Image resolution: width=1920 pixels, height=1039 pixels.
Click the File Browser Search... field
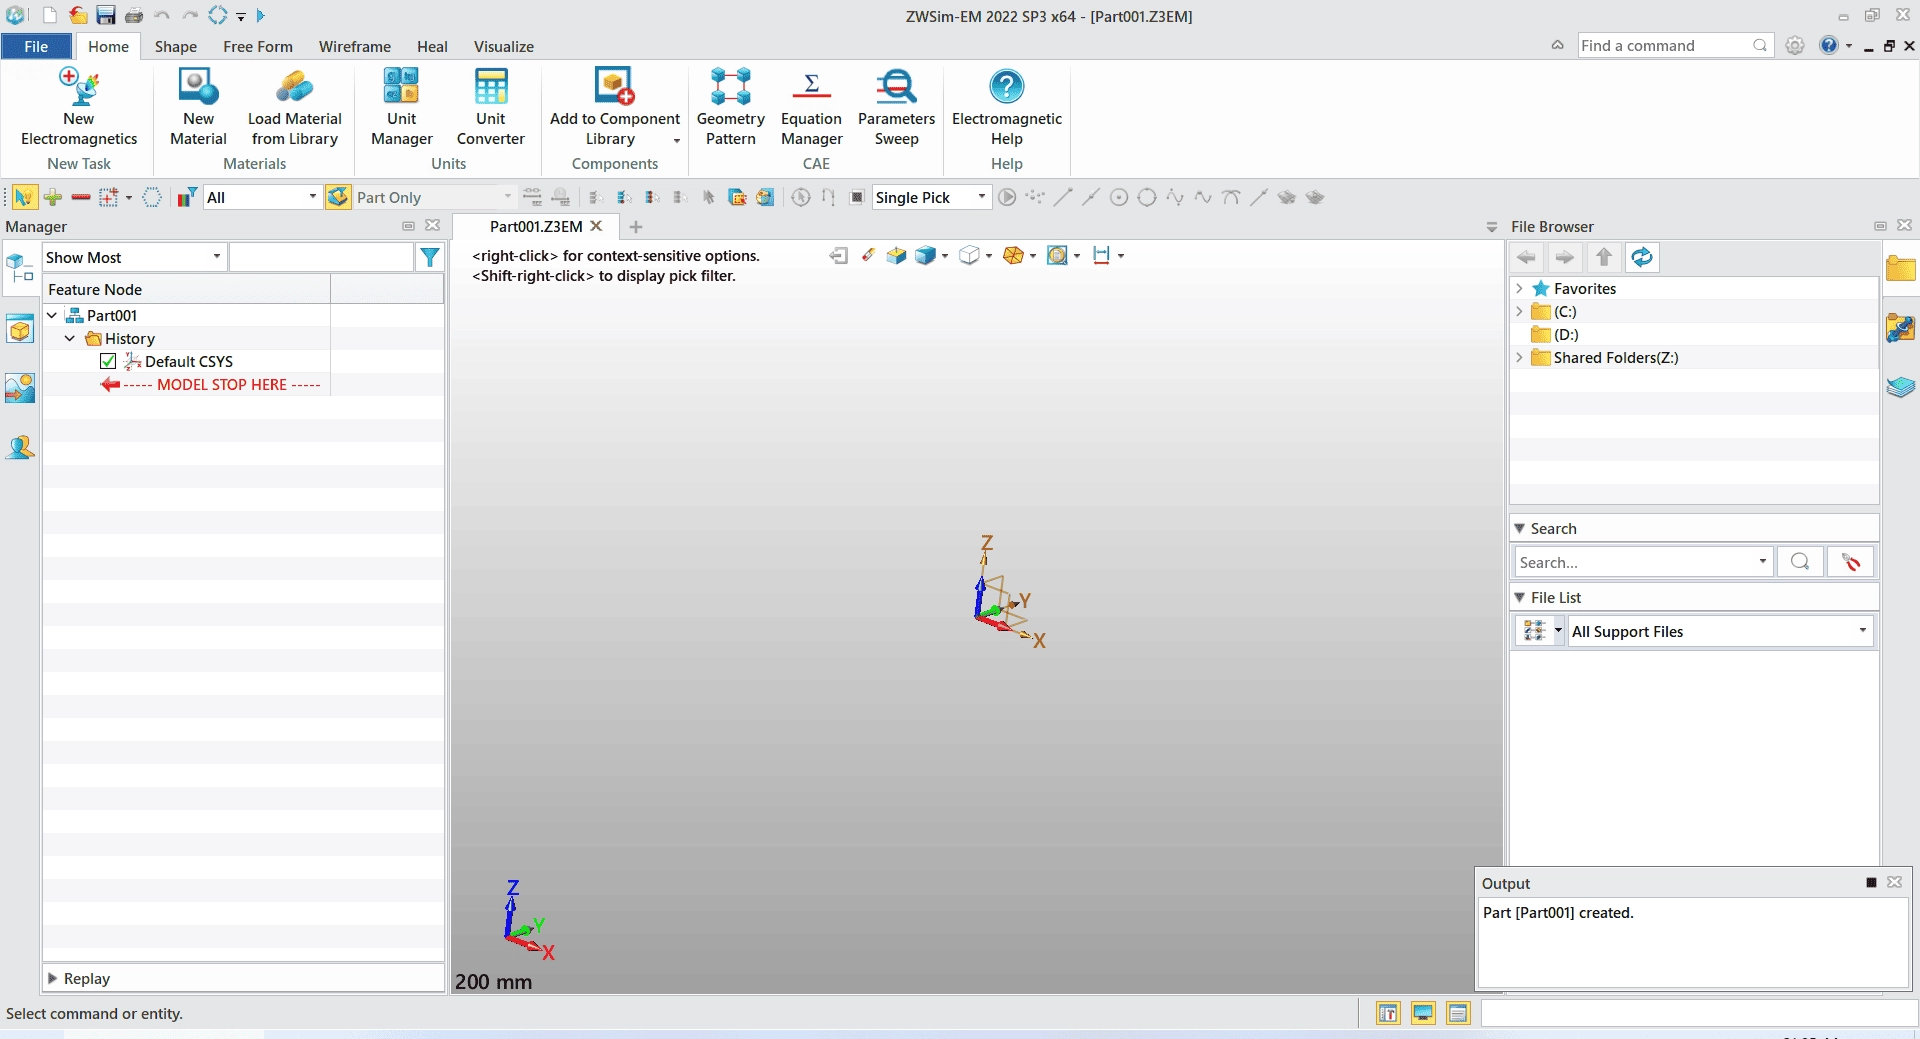[x=1644, y=562]
